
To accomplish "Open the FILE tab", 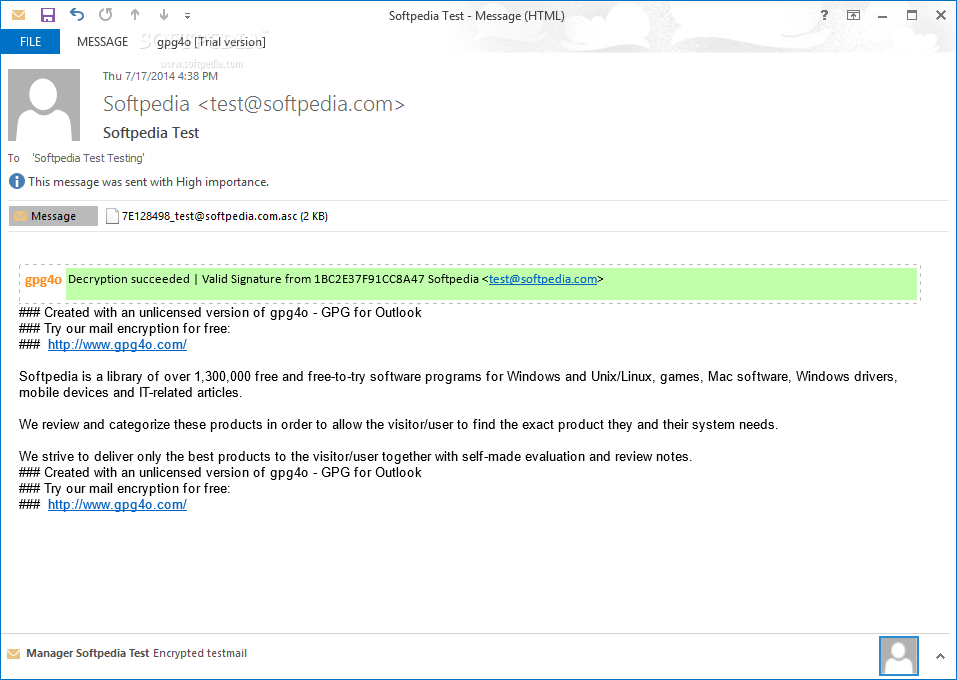I will point(31,42).
